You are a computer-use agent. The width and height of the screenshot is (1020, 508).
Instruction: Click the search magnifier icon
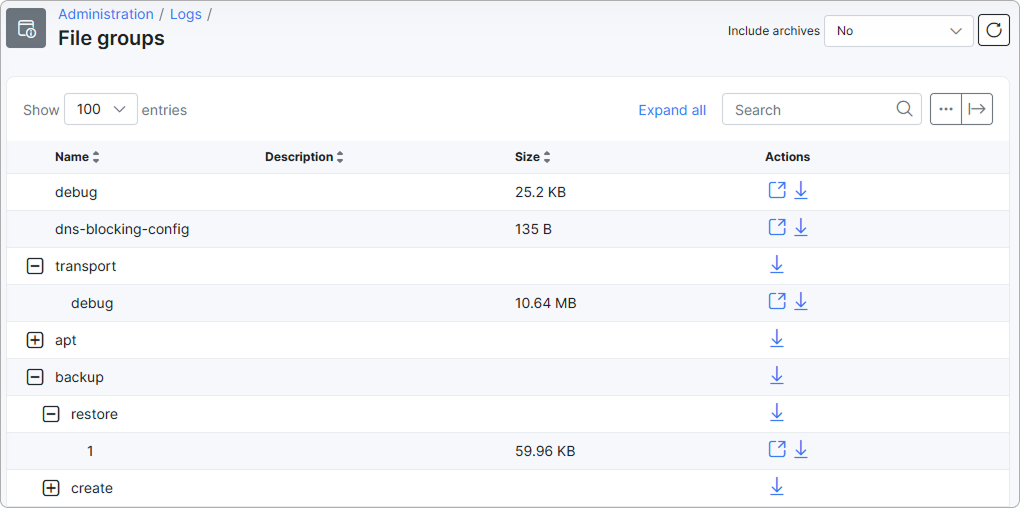[x=904, y=109]
